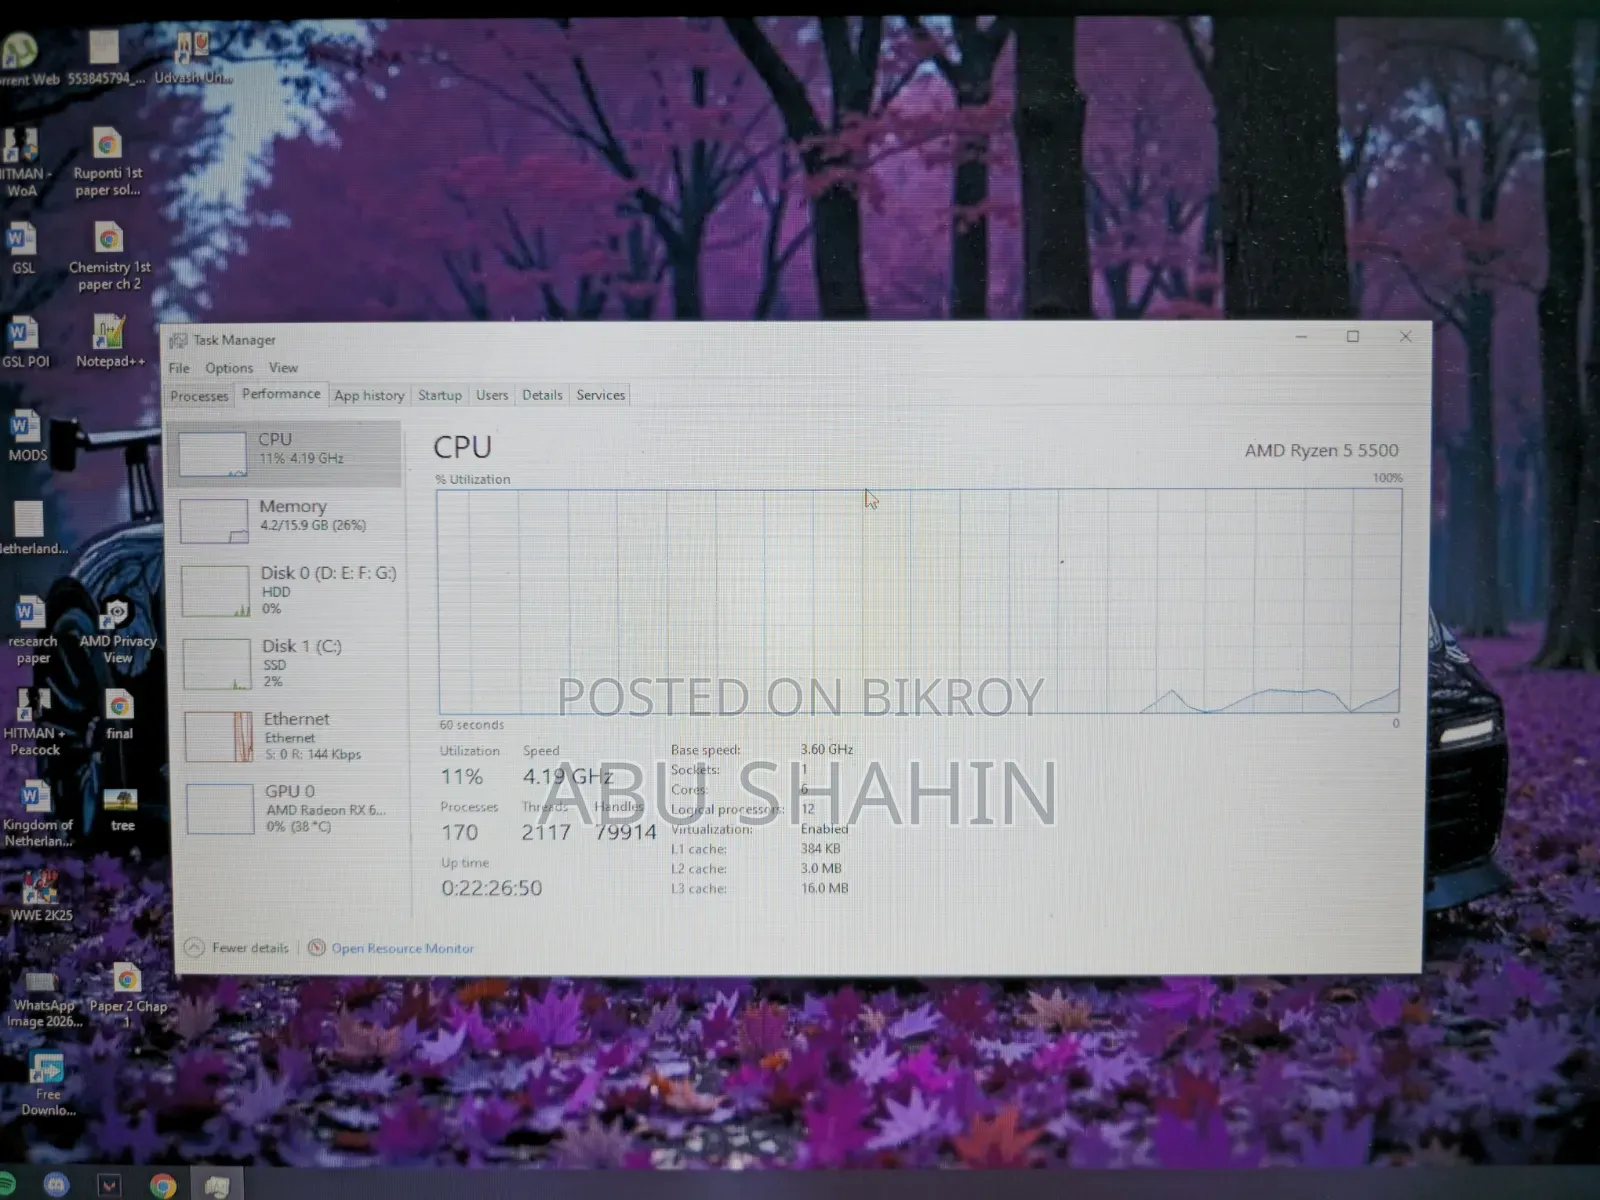This screenshot has height=1200, width=1600.
Task: Select Disk 1 (C:) SSD item
Action: click(x=292, y=663)
